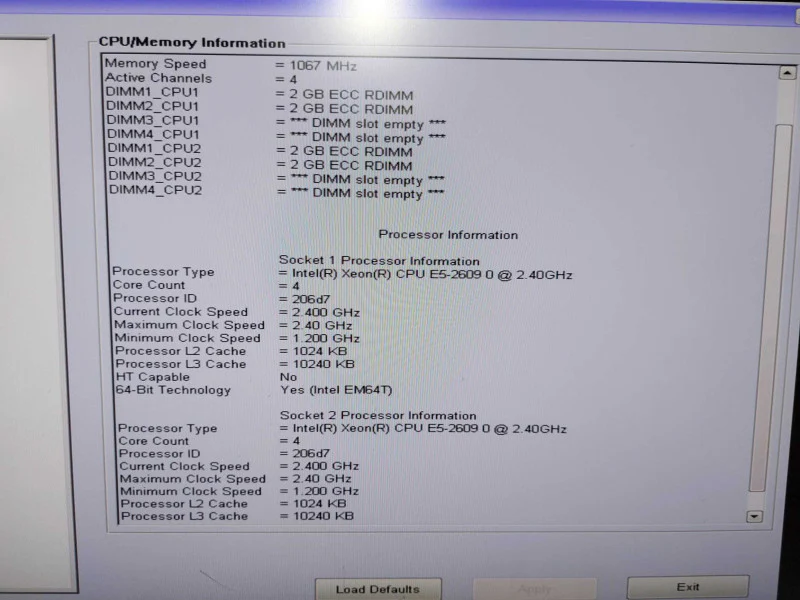
Task: Select Socket 2 Processor L3 Cache row
Action: pyautogui.click(x=237, y=516)
